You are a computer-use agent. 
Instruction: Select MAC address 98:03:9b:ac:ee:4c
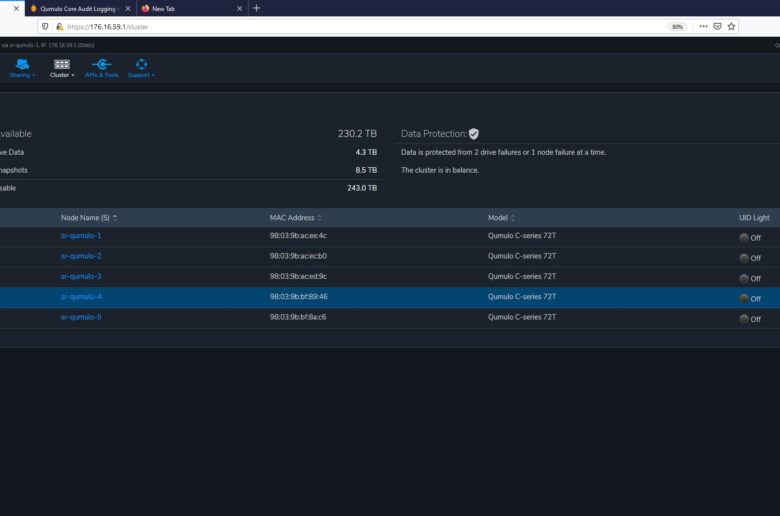click(x=298, y=235)
